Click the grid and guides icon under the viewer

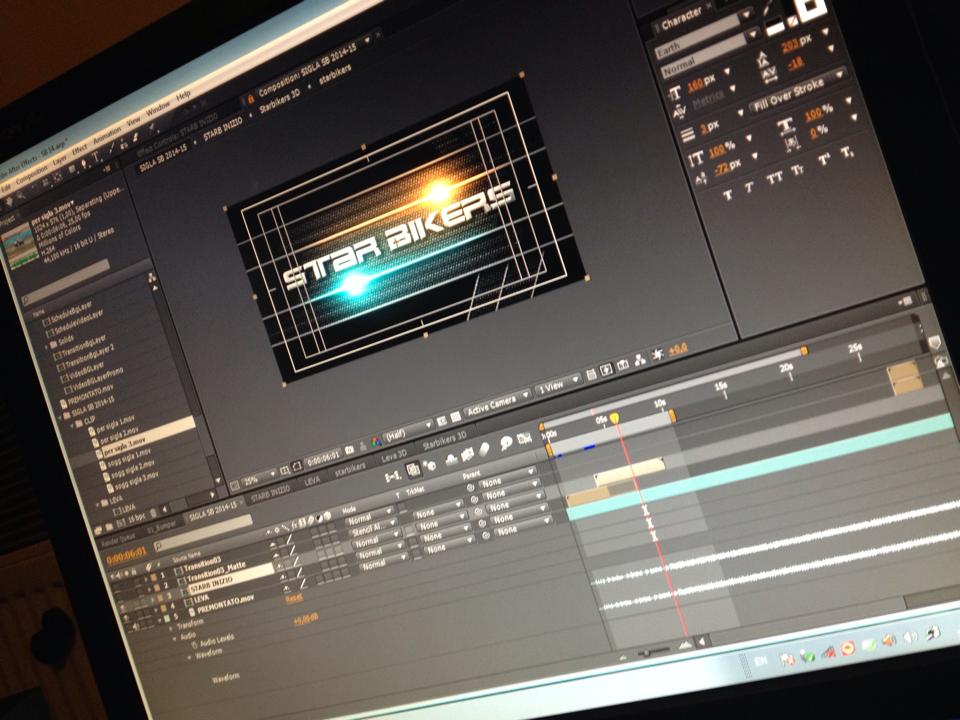point(285,470)
